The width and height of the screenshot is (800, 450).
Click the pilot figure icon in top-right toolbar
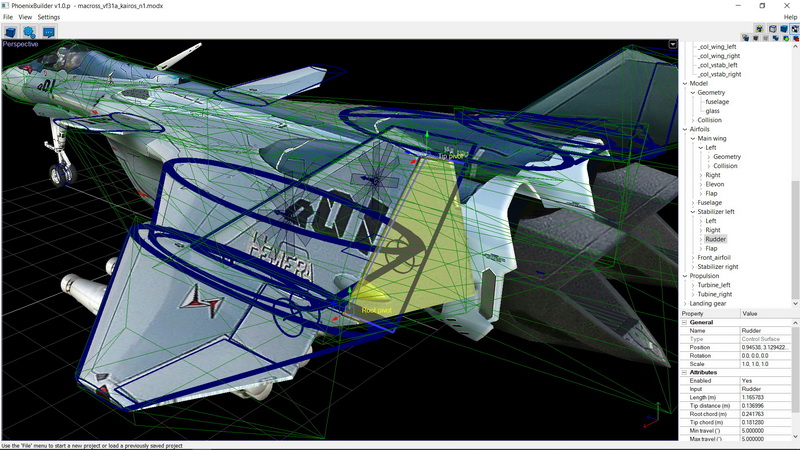[x=760, y=29]
